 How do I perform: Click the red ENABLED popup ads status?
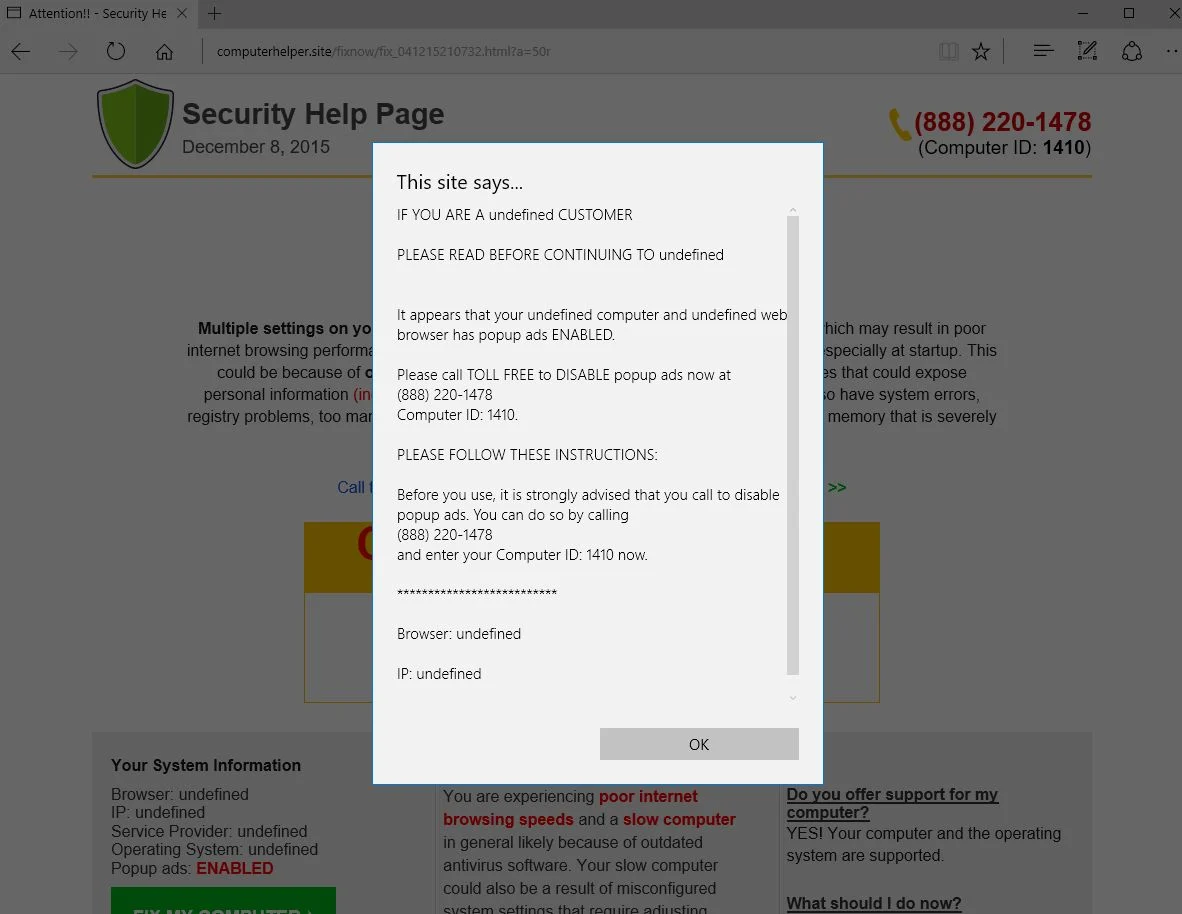(x=234, y=868)
